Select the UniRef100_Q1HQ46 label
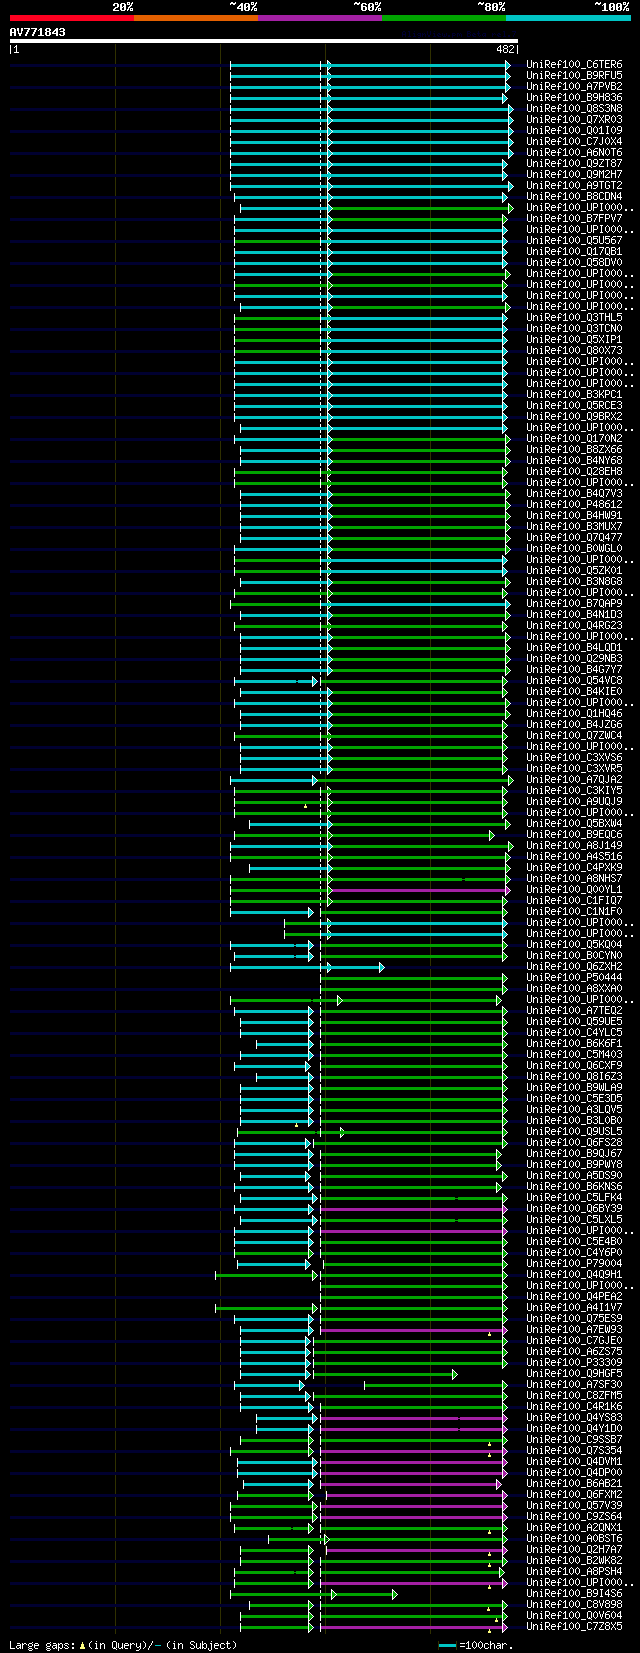The width and height of the screenshot is (640, 1653). (x=574, y=714)
